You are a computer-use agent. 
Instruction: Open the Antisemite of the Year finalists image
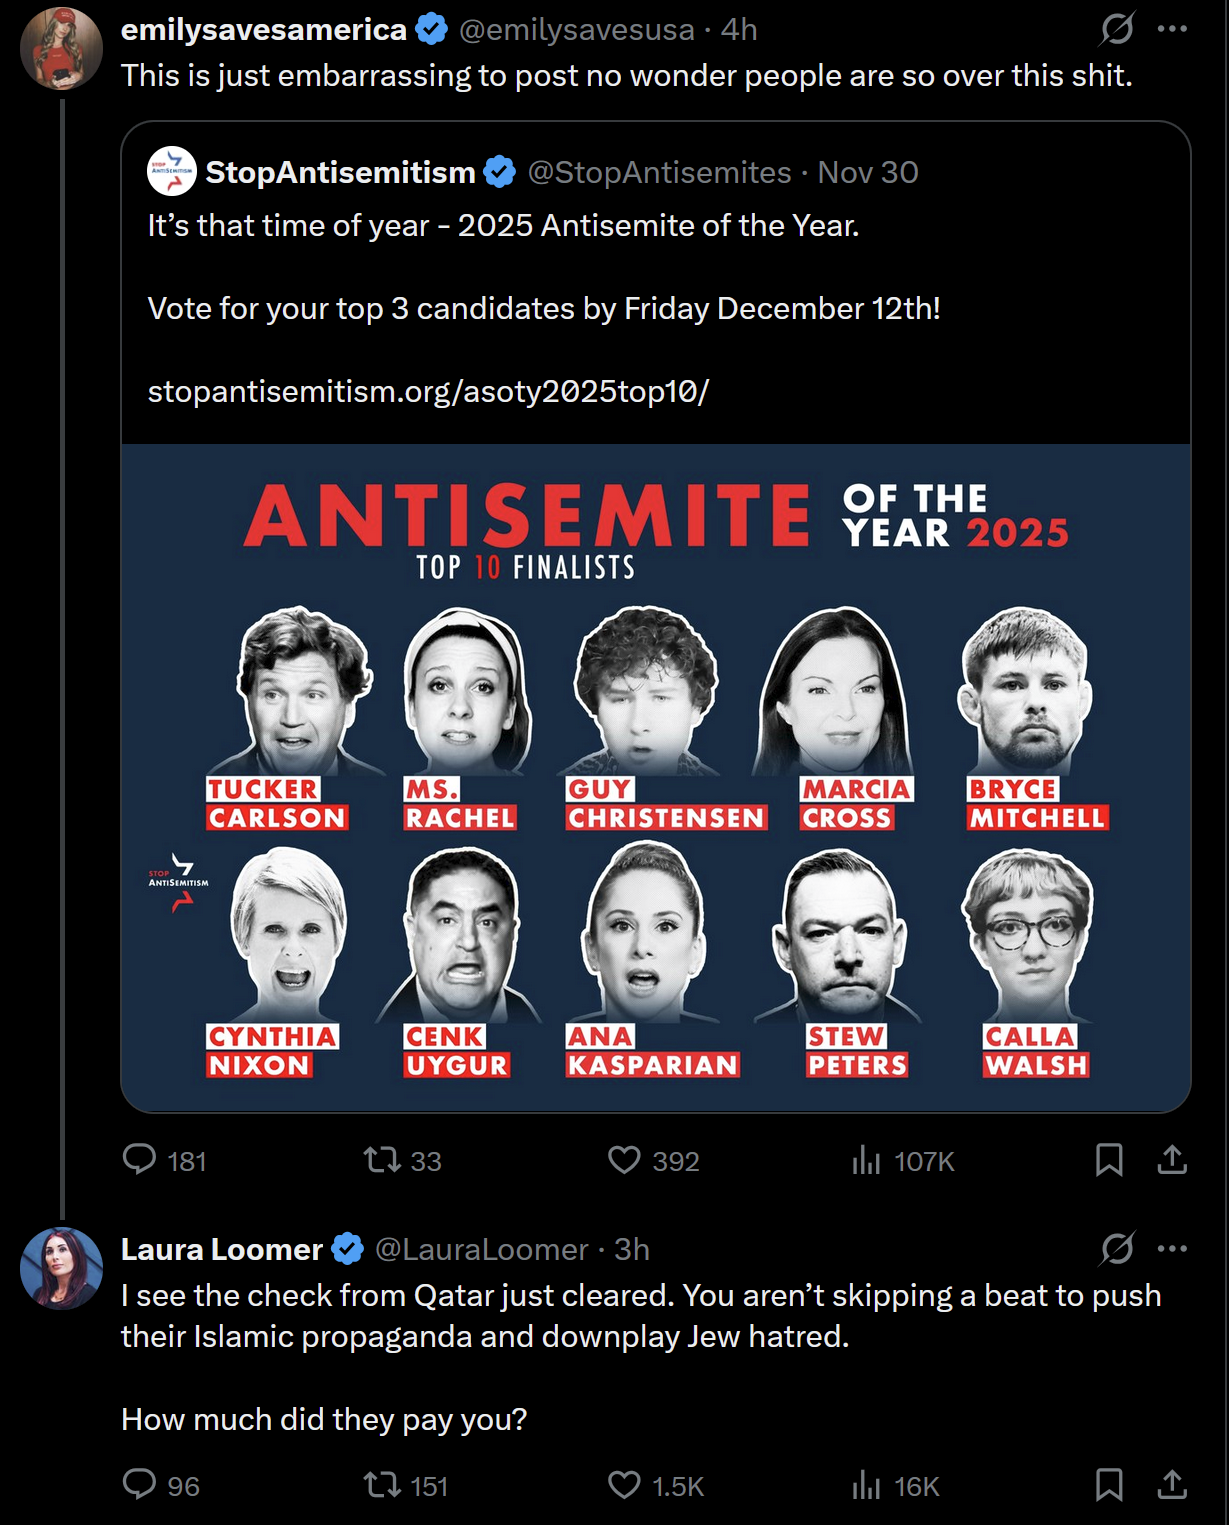pos(656,778)
